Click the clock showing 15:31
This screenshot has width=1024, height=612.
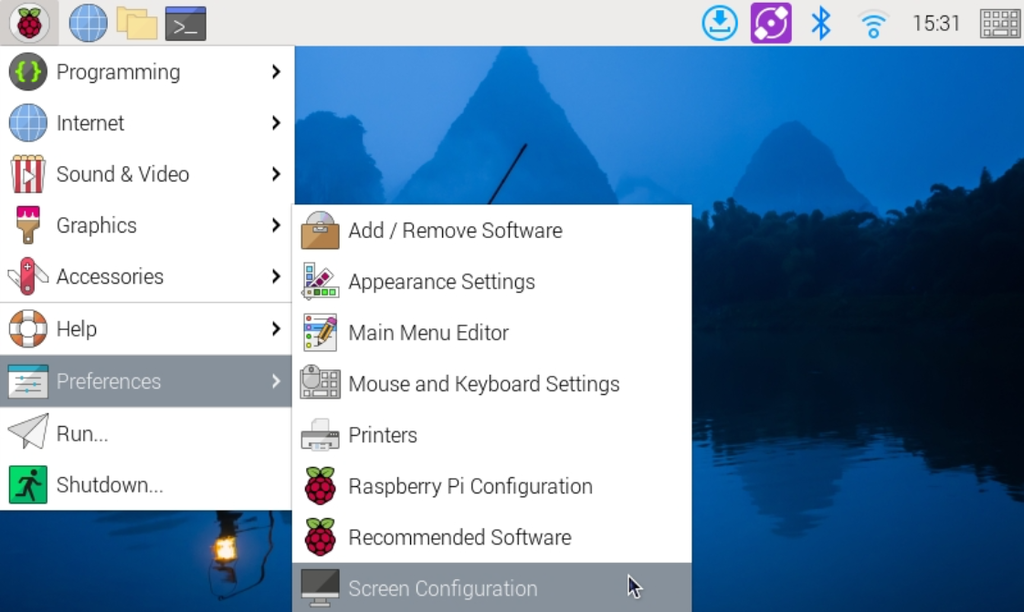(937, 22)
